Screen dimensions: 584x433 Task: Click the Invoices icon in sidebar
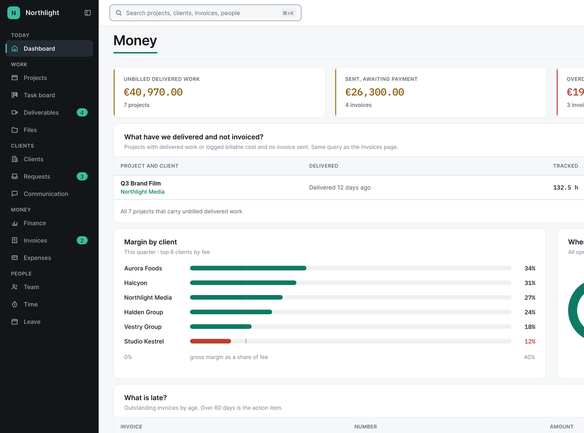pyautogui.click(x=15, y=241)
